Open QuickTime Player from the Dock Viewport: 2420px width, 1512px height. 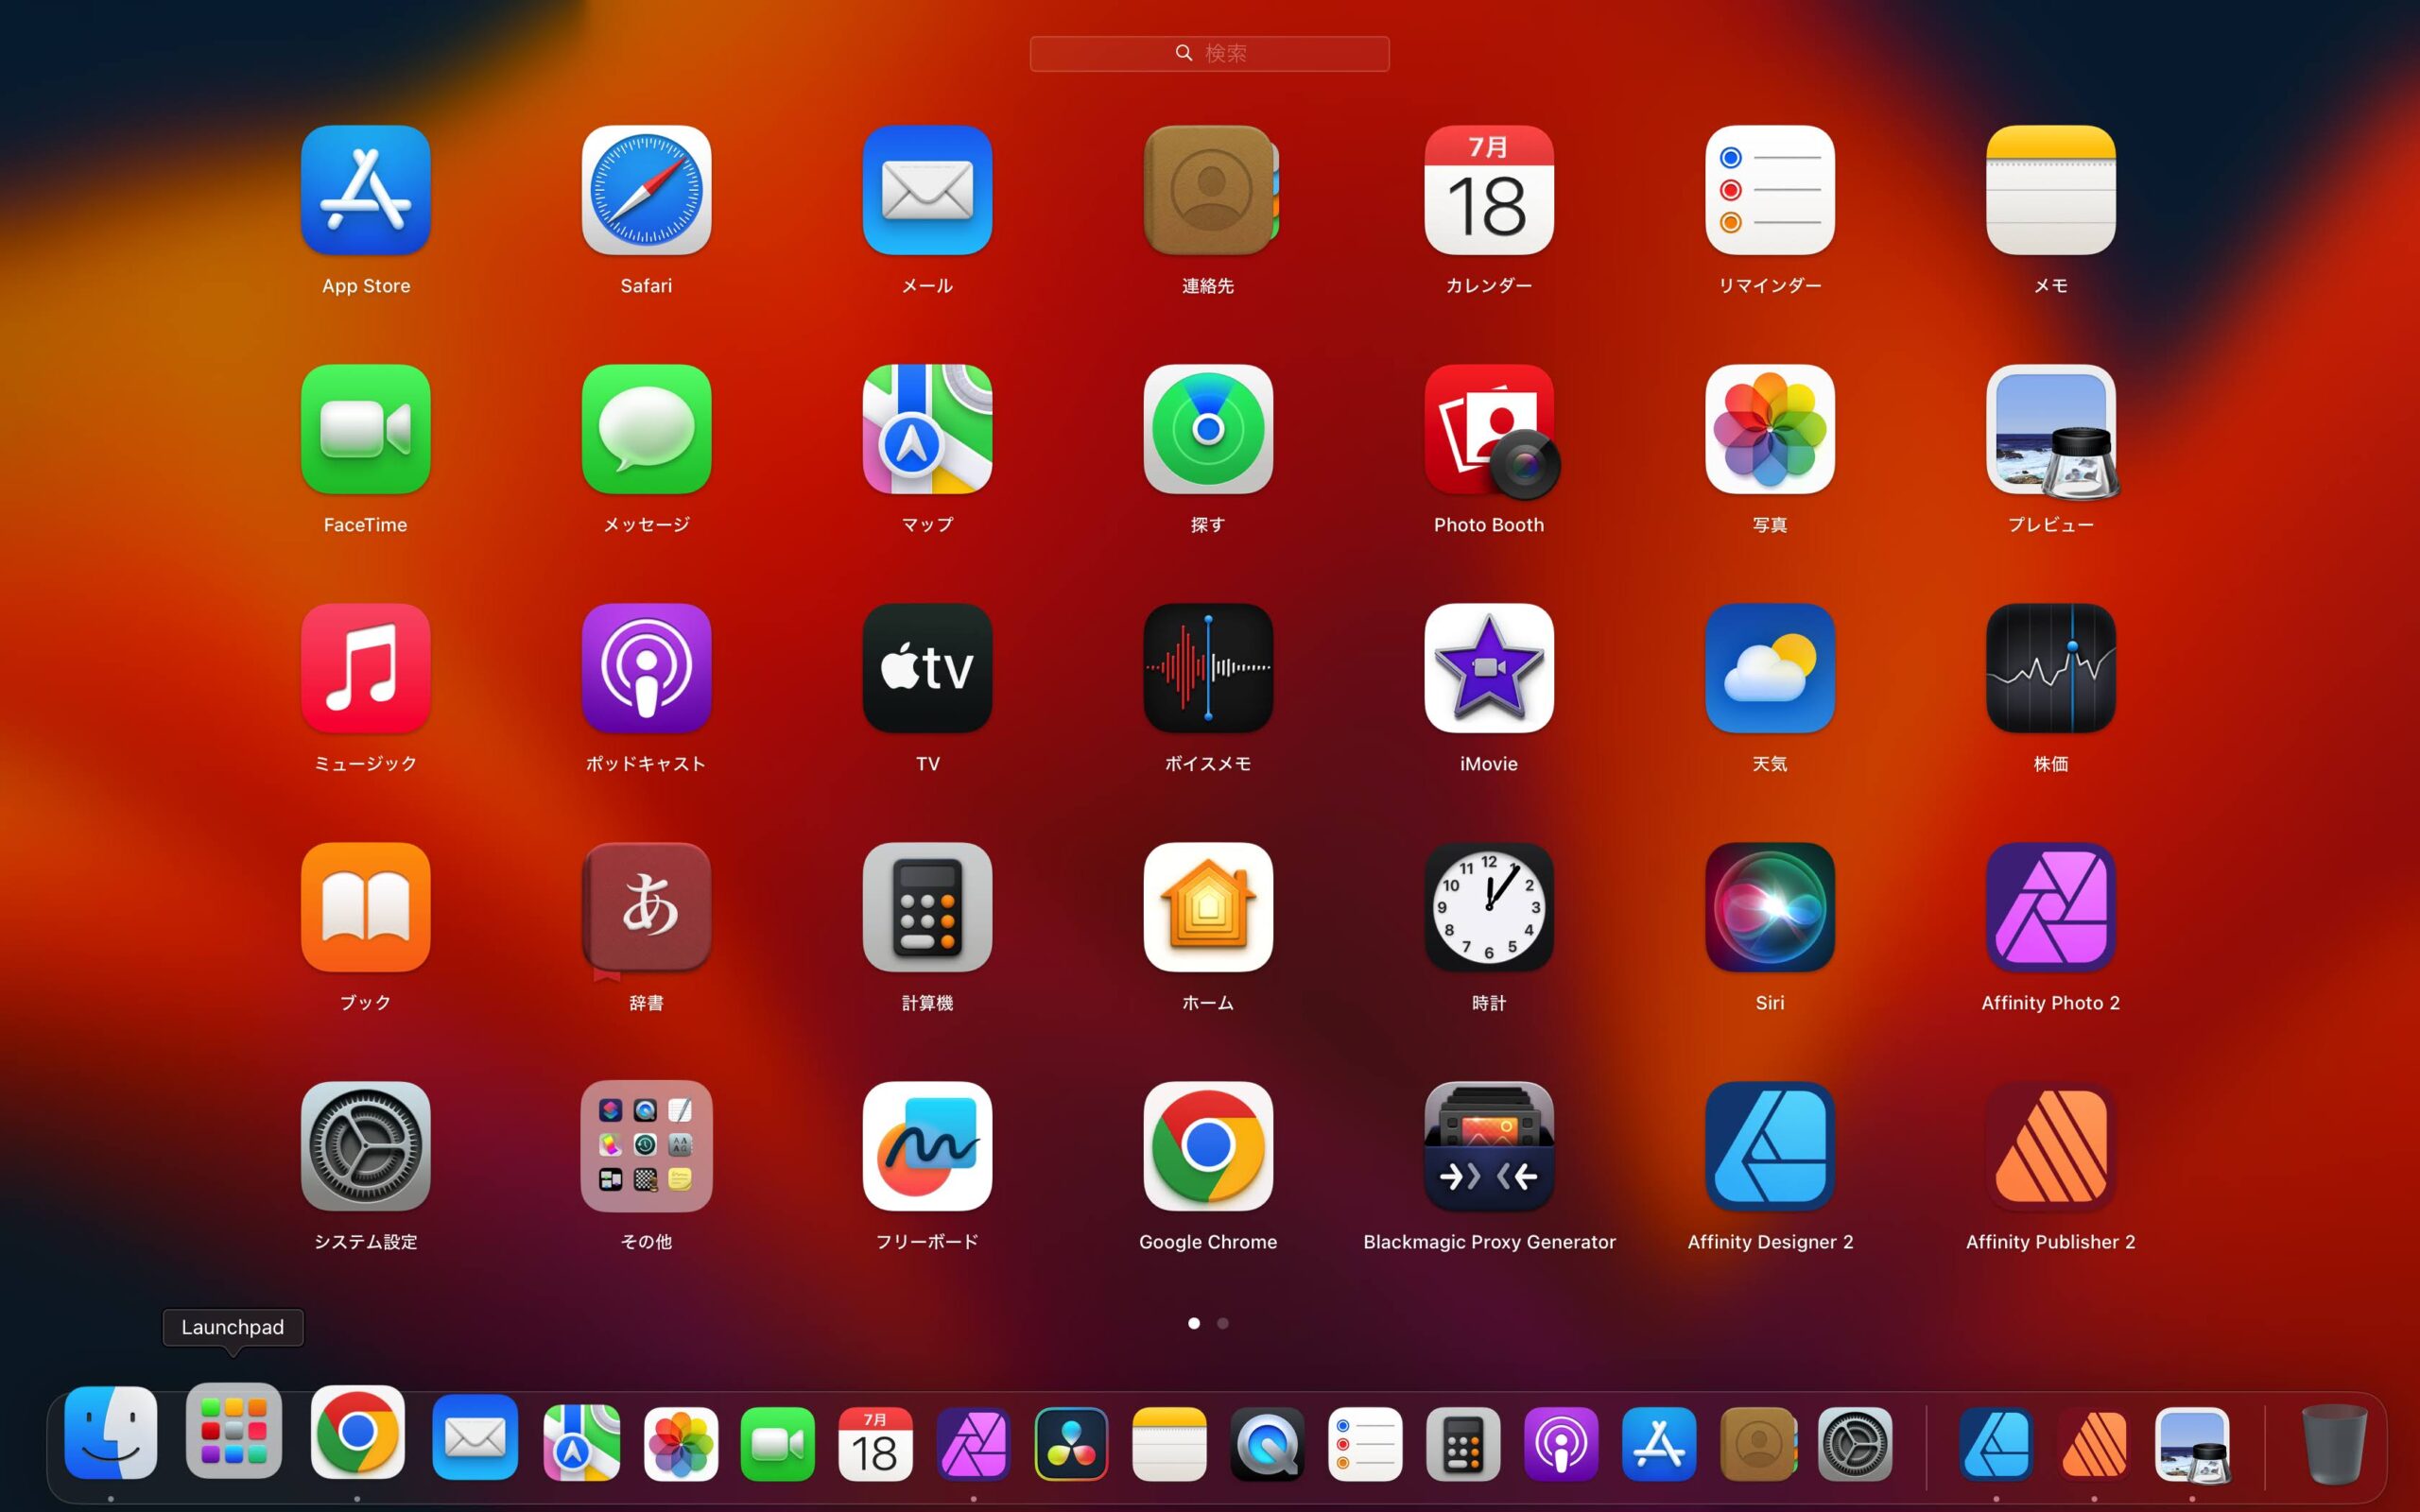click(x=1267, y=1444)
